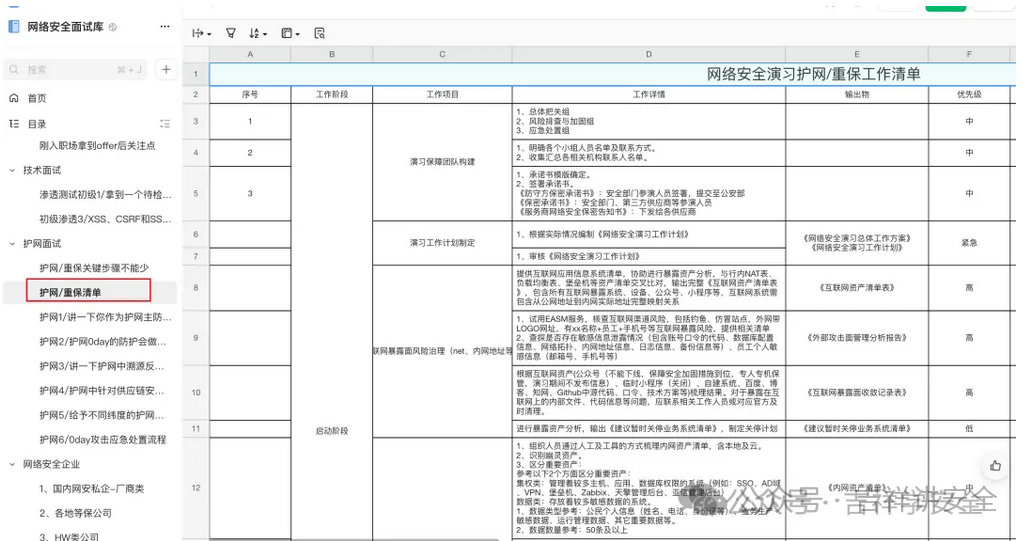Select row header 11
This screenshot has height=541, width=1030.
click(x=196, y=428)
